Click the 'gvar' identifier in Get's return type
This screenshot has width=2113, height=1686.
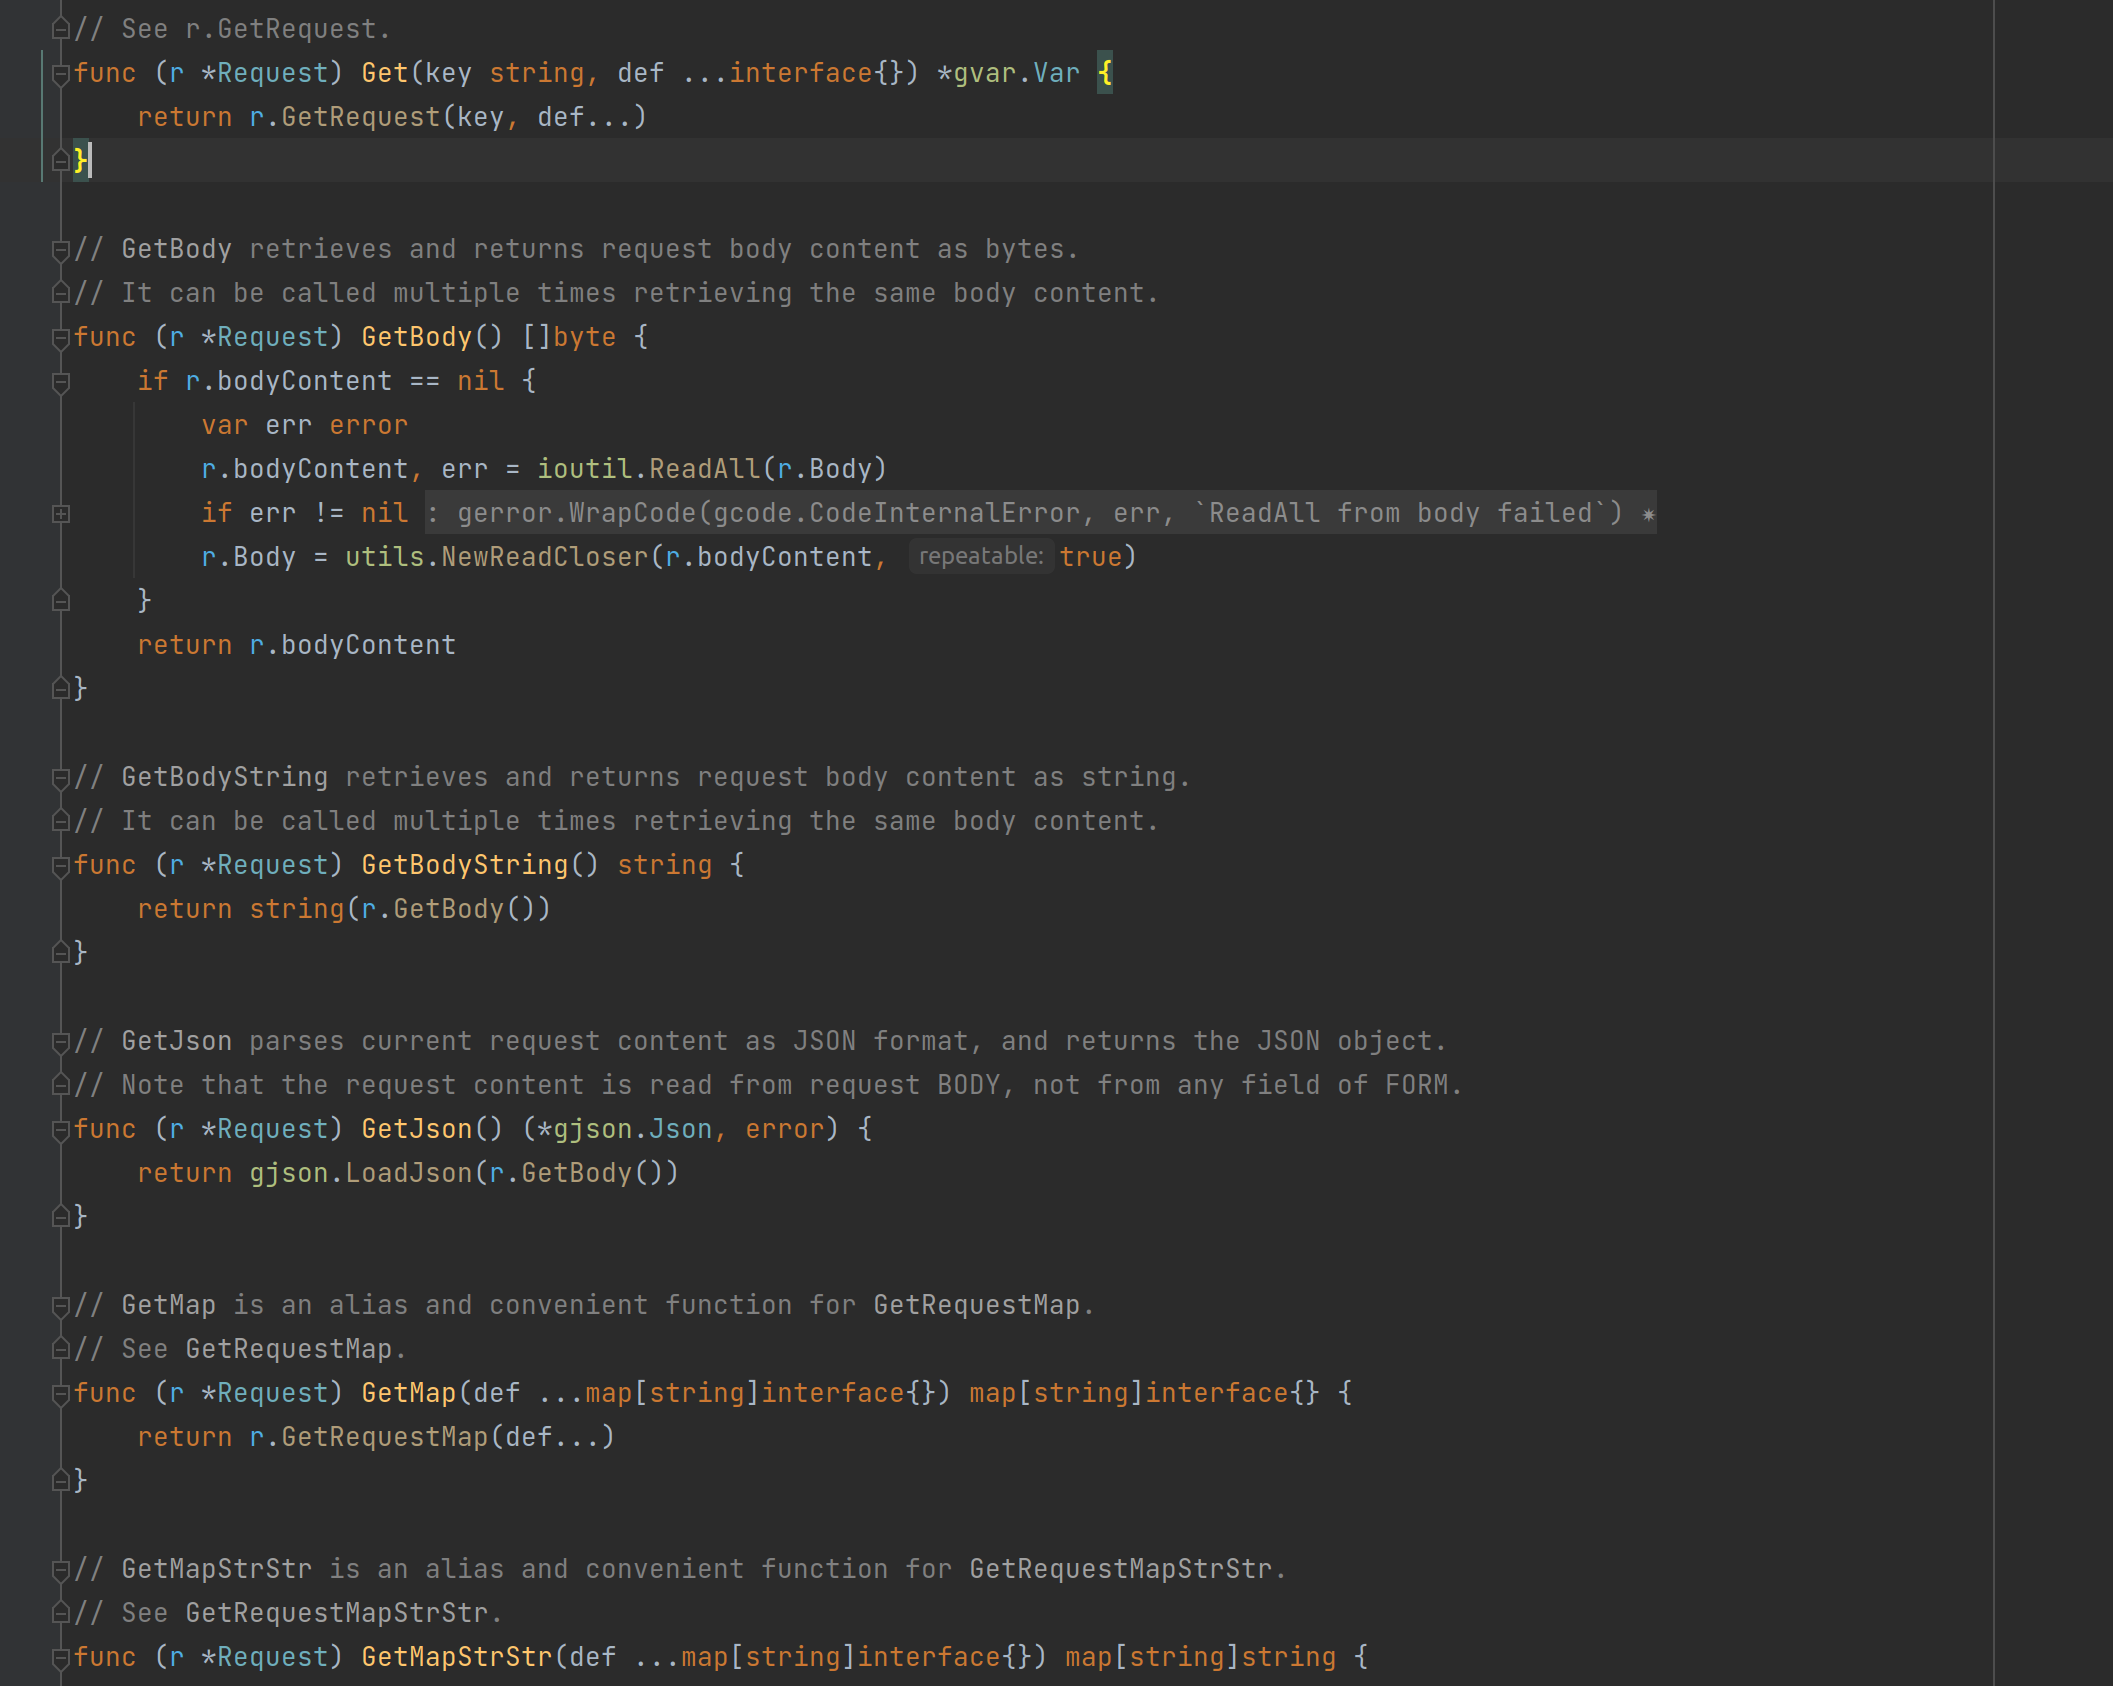pos(985,73)
